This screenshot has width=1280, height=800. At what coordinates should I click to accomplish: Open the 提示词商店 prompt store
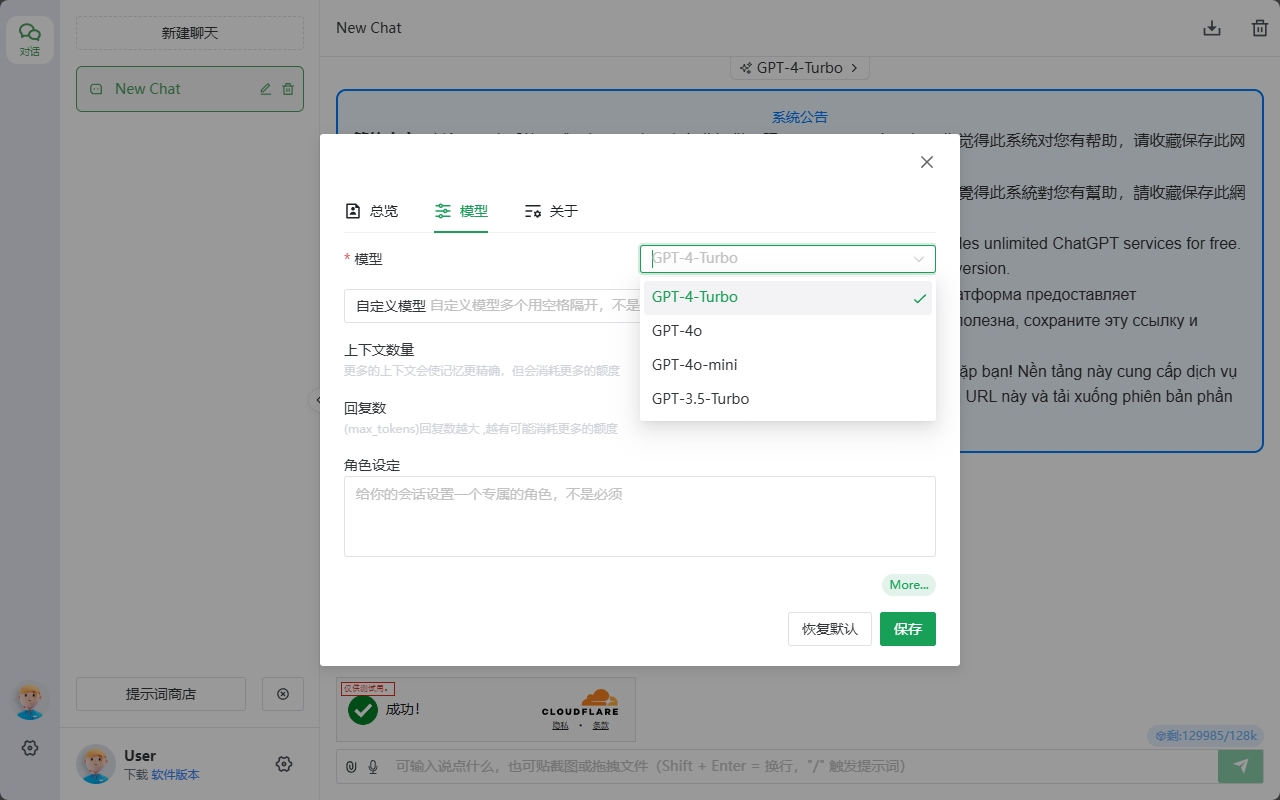161,694
